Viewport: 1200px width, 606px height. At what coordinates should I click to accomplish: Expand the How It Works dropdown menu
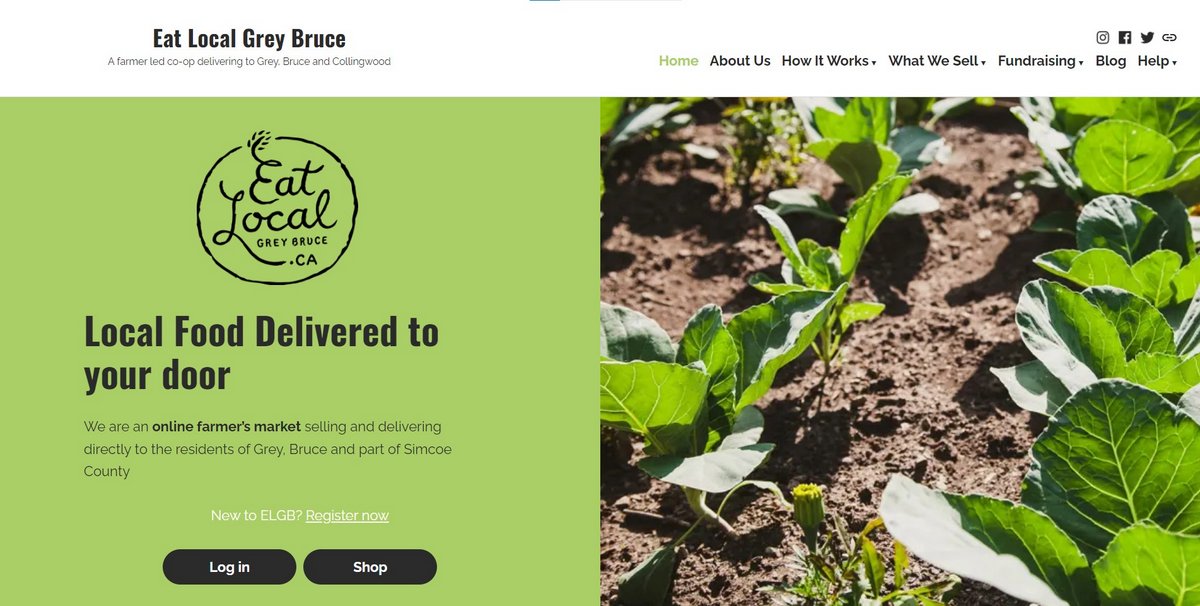(x=829, y=61)
